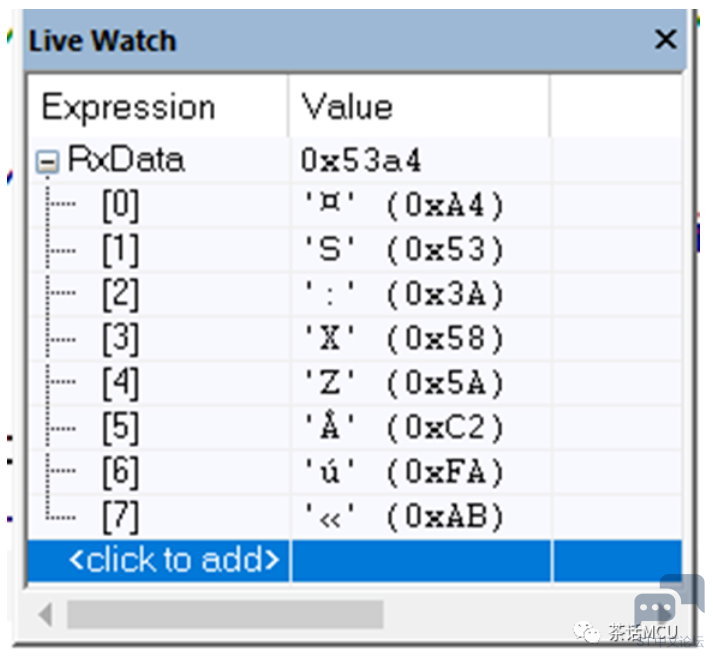Image resolution: width=713 pixels, height=657 pixels.
Task: Click the <click to add> expression field
Action: [x=159, y=561]
